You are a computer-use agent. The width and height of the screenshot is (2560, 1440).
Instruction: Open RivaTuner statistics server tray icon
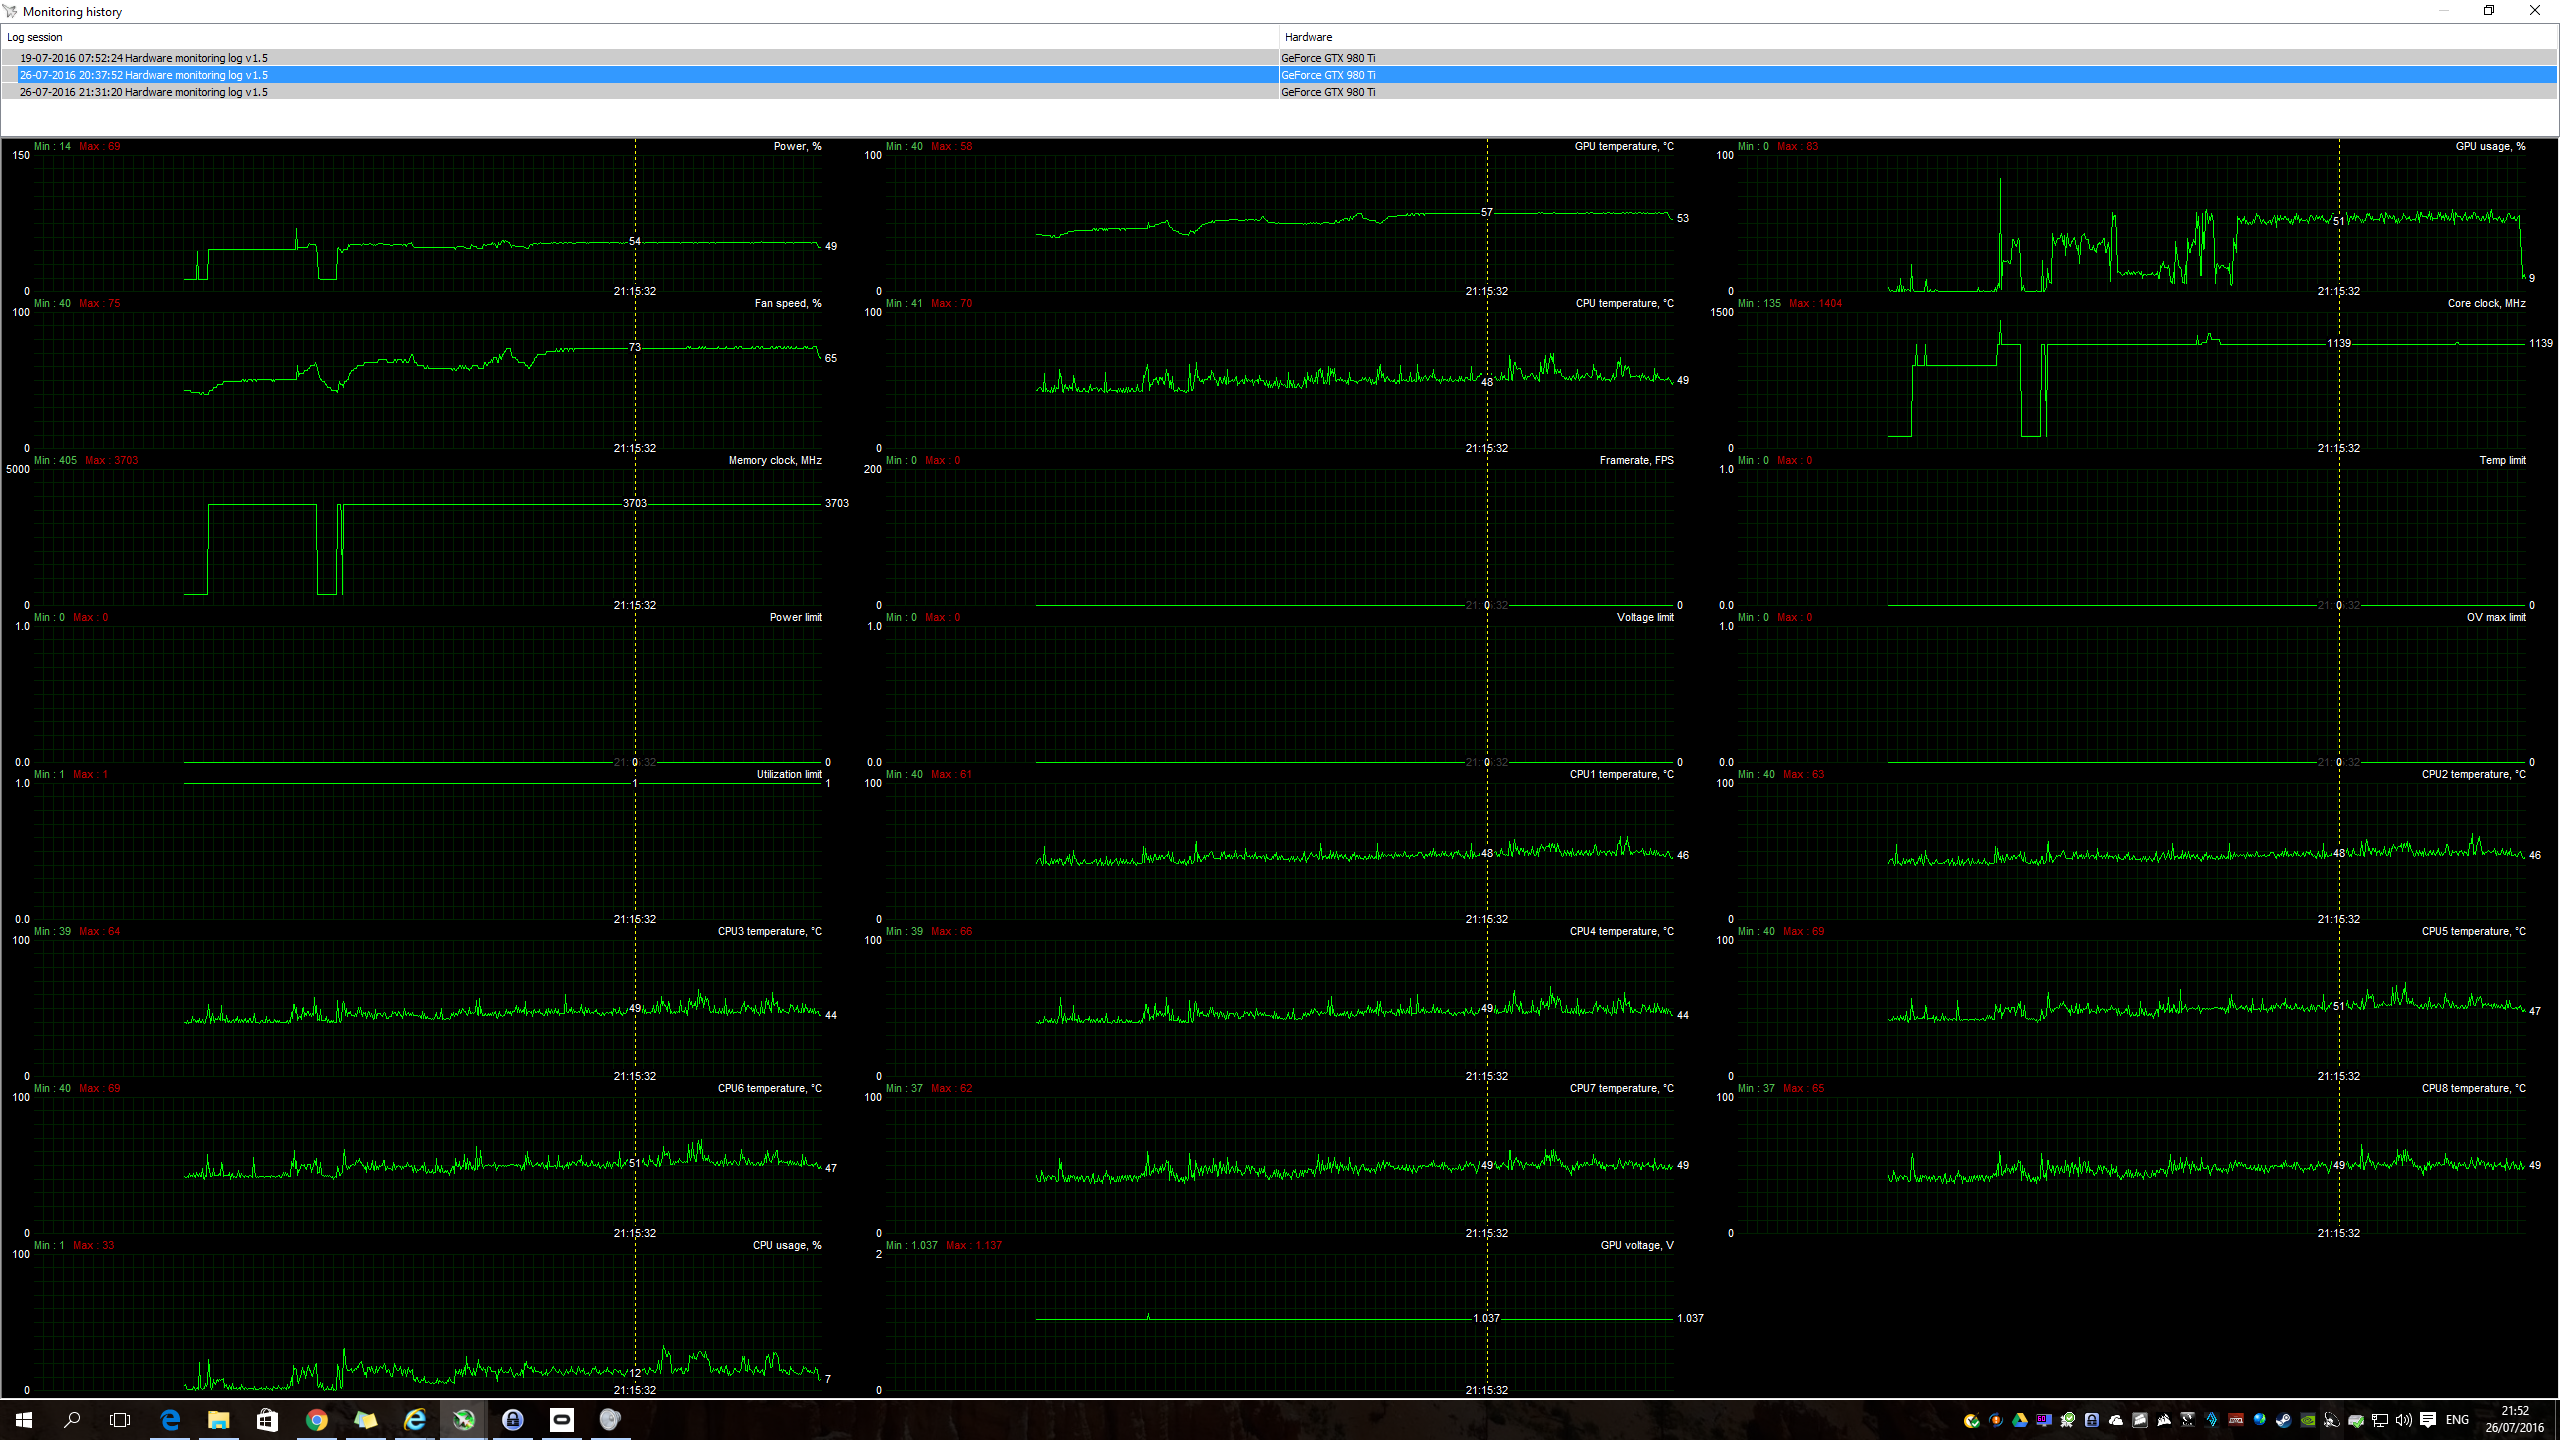[x=2044, y=1420]
